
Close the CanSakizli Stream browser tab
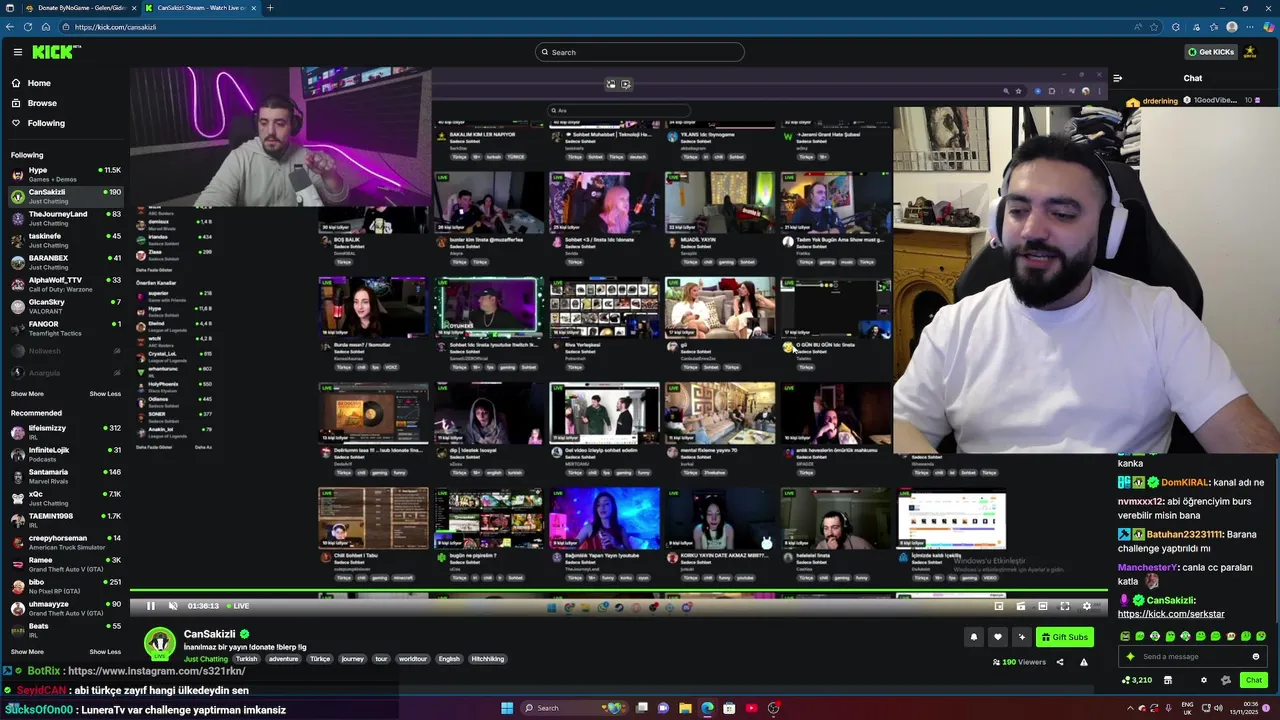coord(254,8)
